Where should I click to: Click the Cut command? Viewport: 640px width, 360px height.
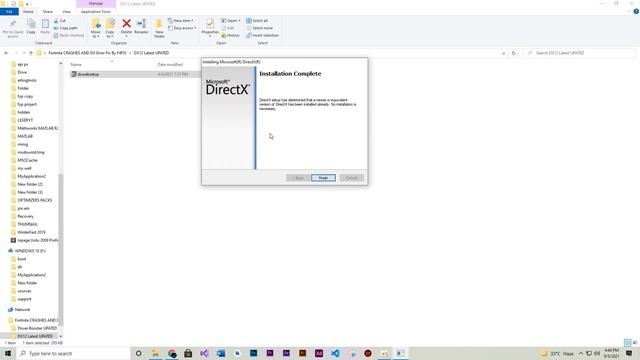(x=60, y=21)
